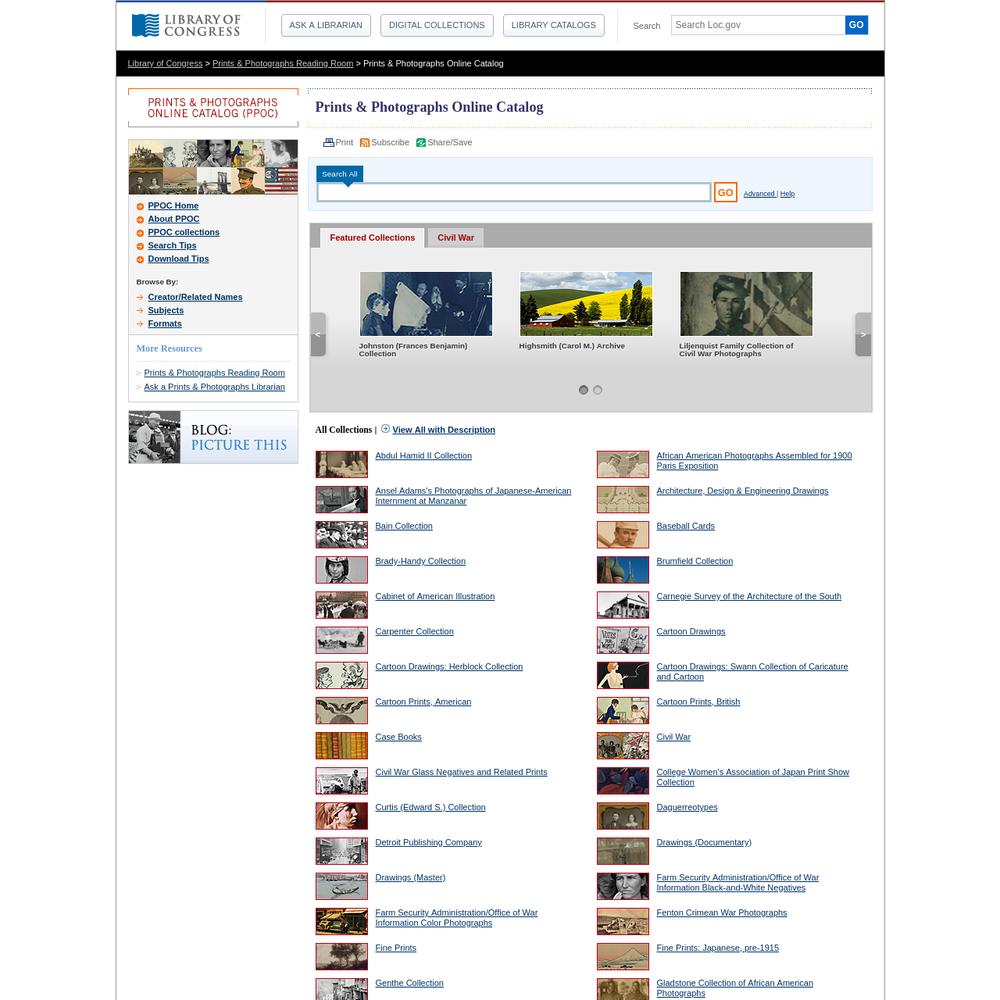Click carousel previous arrow
The height and width of the screenshot is (1000, 1000).
click(318, 334)
